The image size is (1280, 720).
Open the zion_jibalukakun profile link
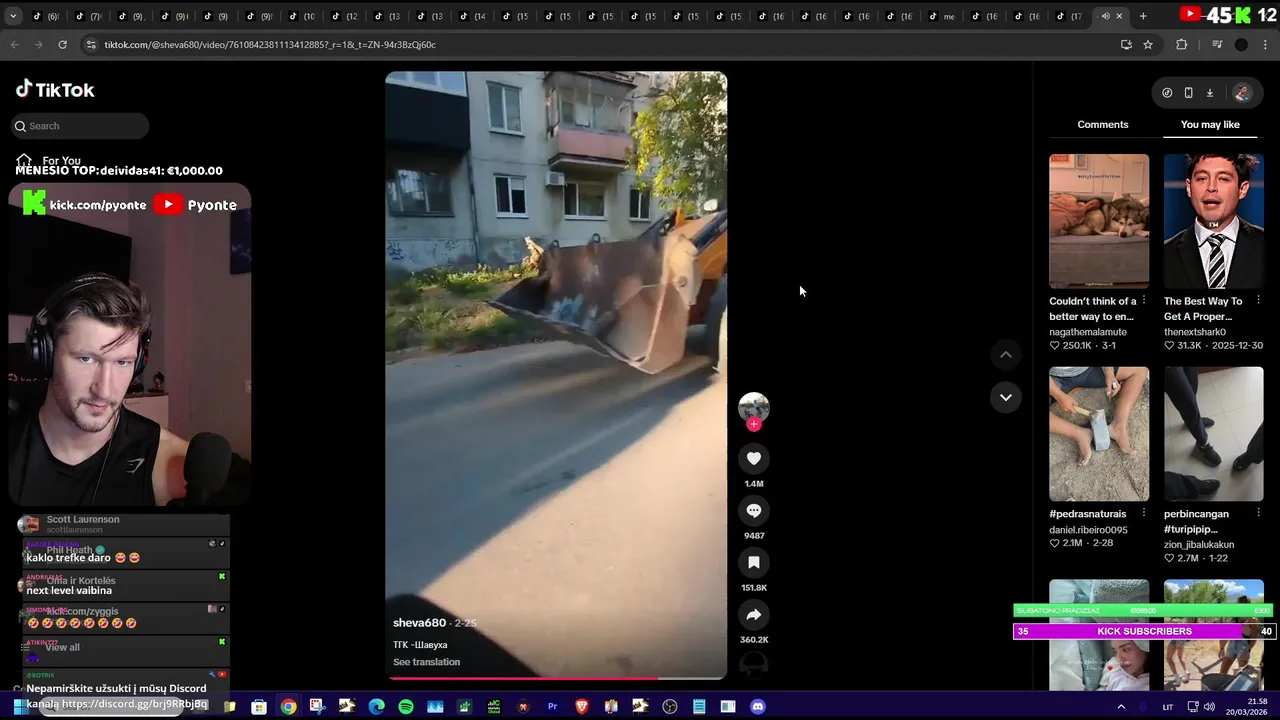tap(1199, 545)
